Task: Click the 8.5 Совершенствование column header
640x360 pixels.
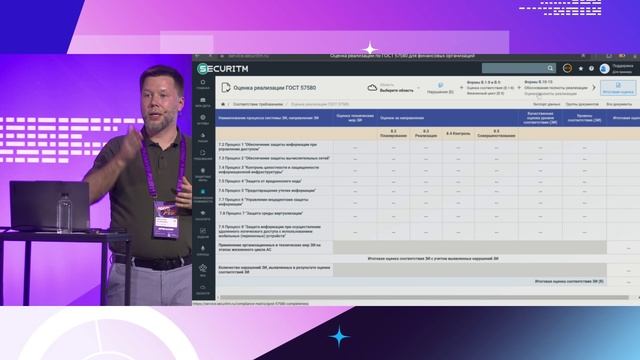Action: (x=496, y=133)
